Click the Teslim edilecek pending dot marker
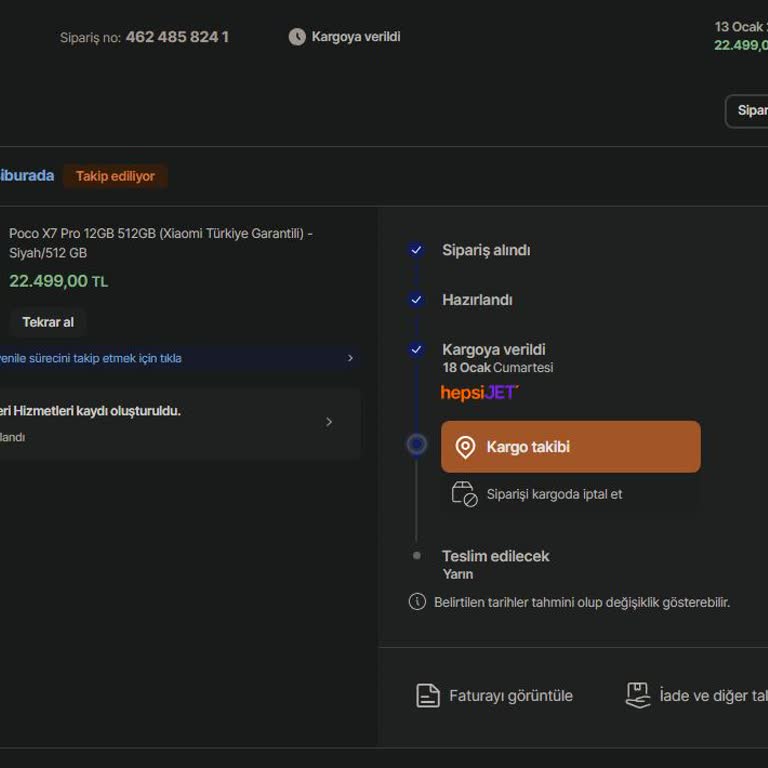Image resolution: width=768 pixels, height=768 pixels. coord(417,555)
